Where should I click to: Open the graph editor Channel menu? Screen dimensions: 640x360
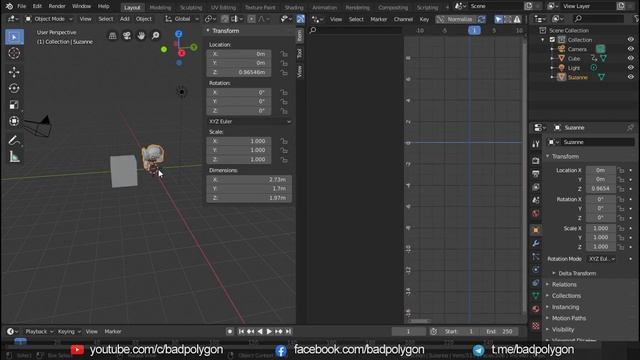point(403,19)
